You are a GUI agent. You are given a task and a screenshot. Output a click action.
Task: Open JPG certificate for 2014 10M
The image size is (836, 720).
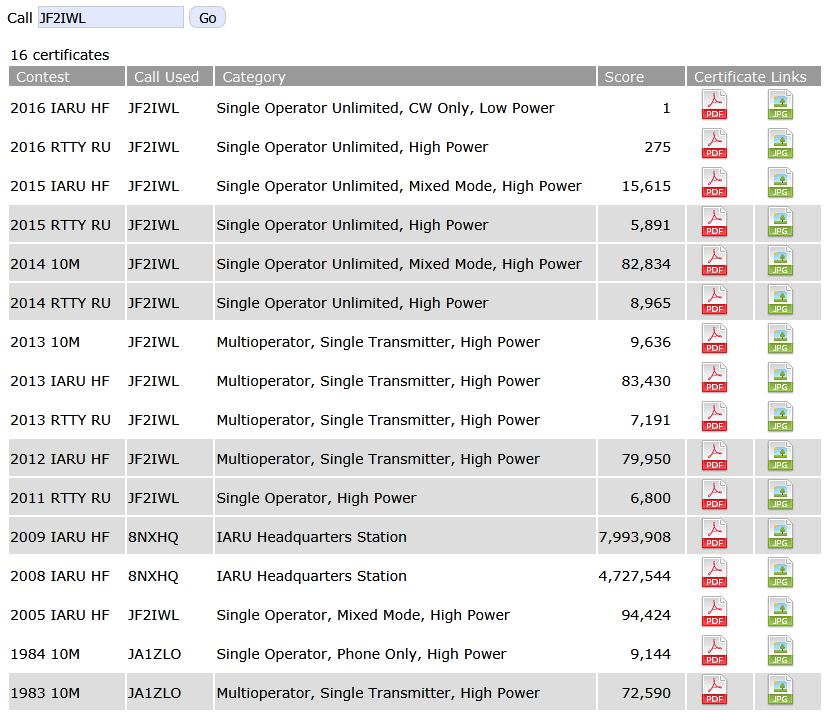pyautogui.click(x=780, y=261)
